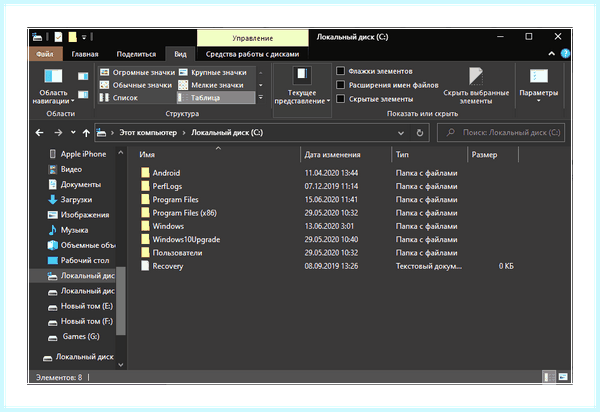Open the Файл menu tab
Image resolution: width=600 pixels, height=412 pixels.
coord(45,54)
